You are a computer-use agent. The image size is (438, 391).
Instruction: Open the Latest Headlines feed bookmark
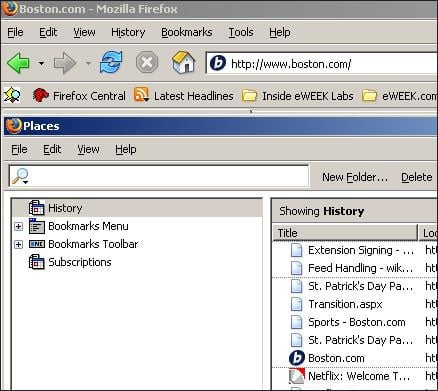coord(183,96)
